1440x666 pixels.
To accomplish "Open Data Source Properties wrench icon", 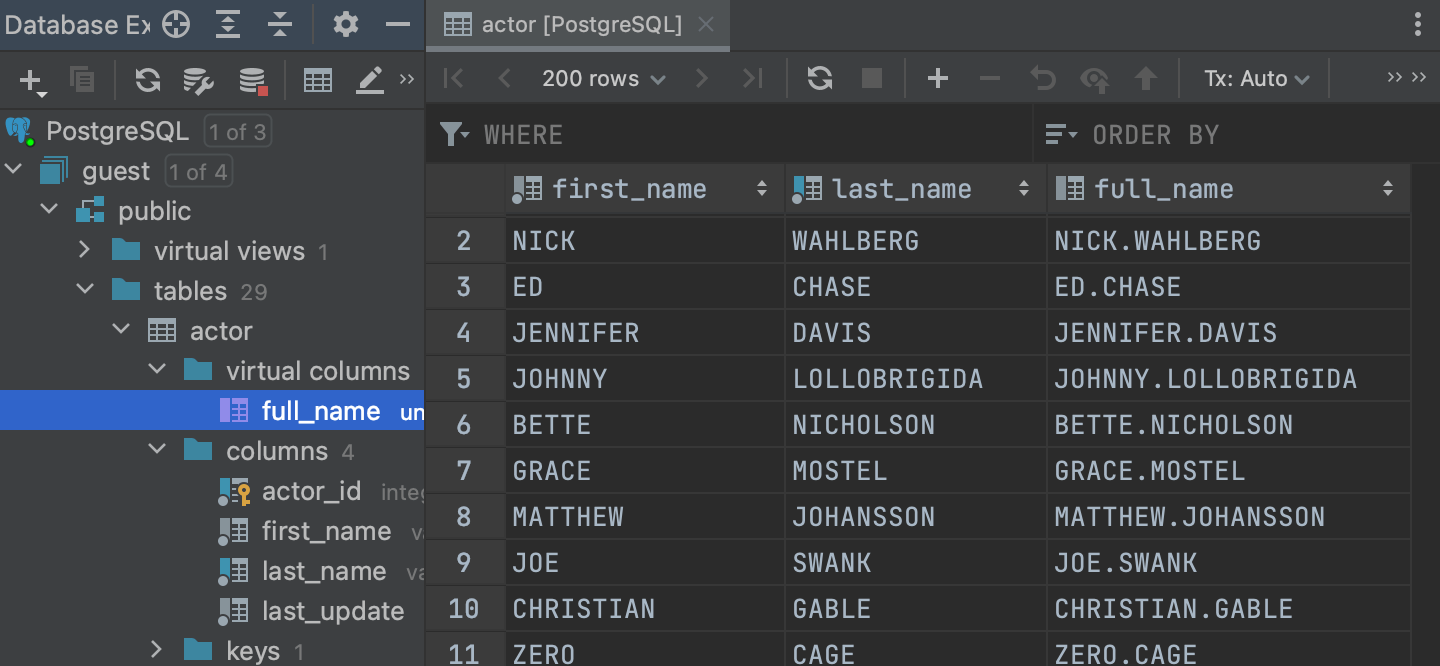I will pyautogui.click(x=199, y=80).
